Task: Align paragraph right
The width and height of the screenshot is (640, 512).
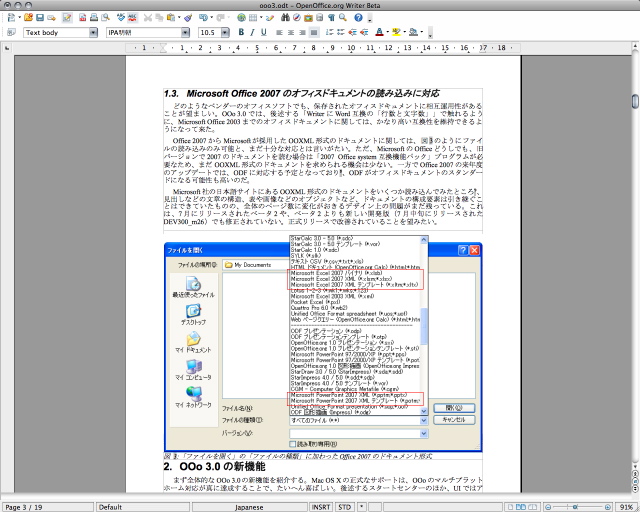Action: 302,32
